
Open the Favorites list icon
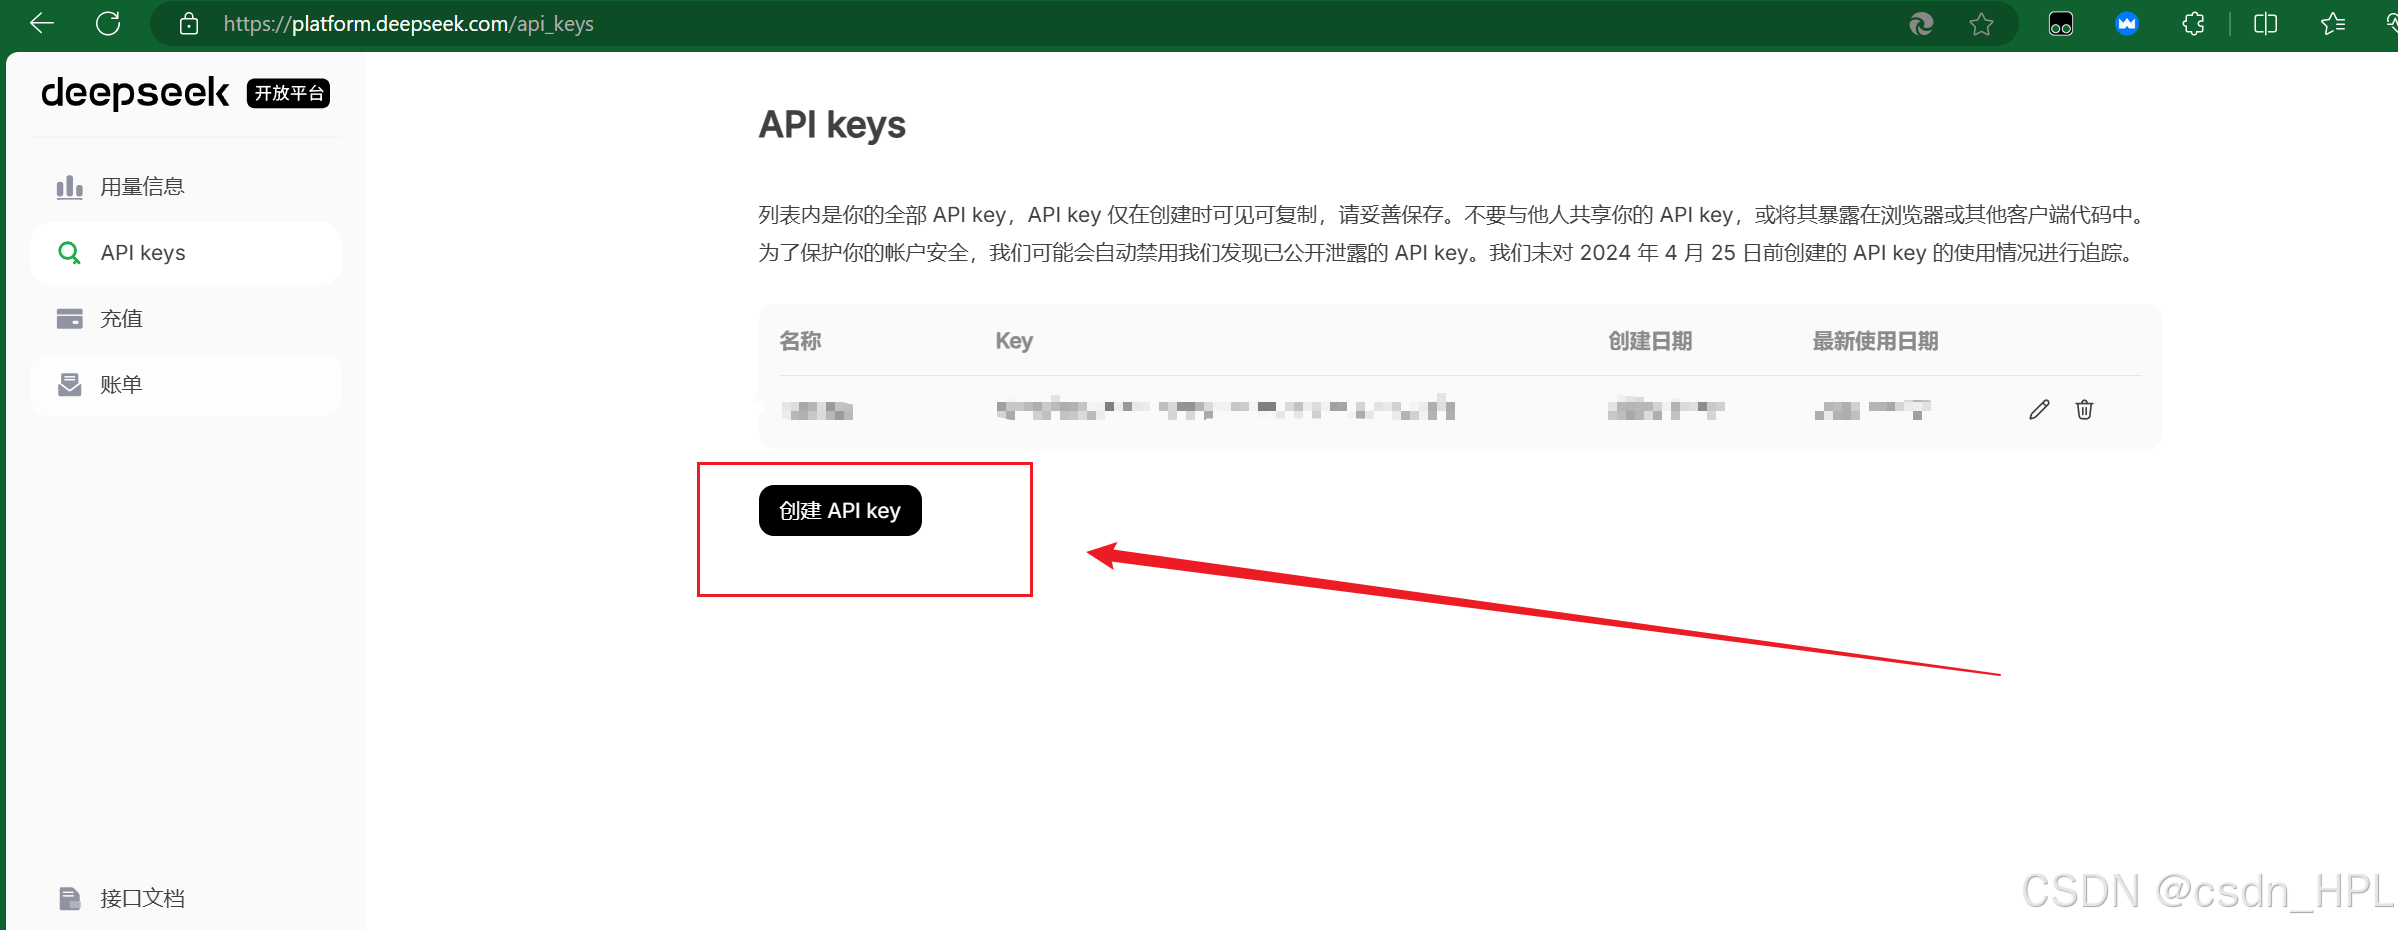[2333, 24]
